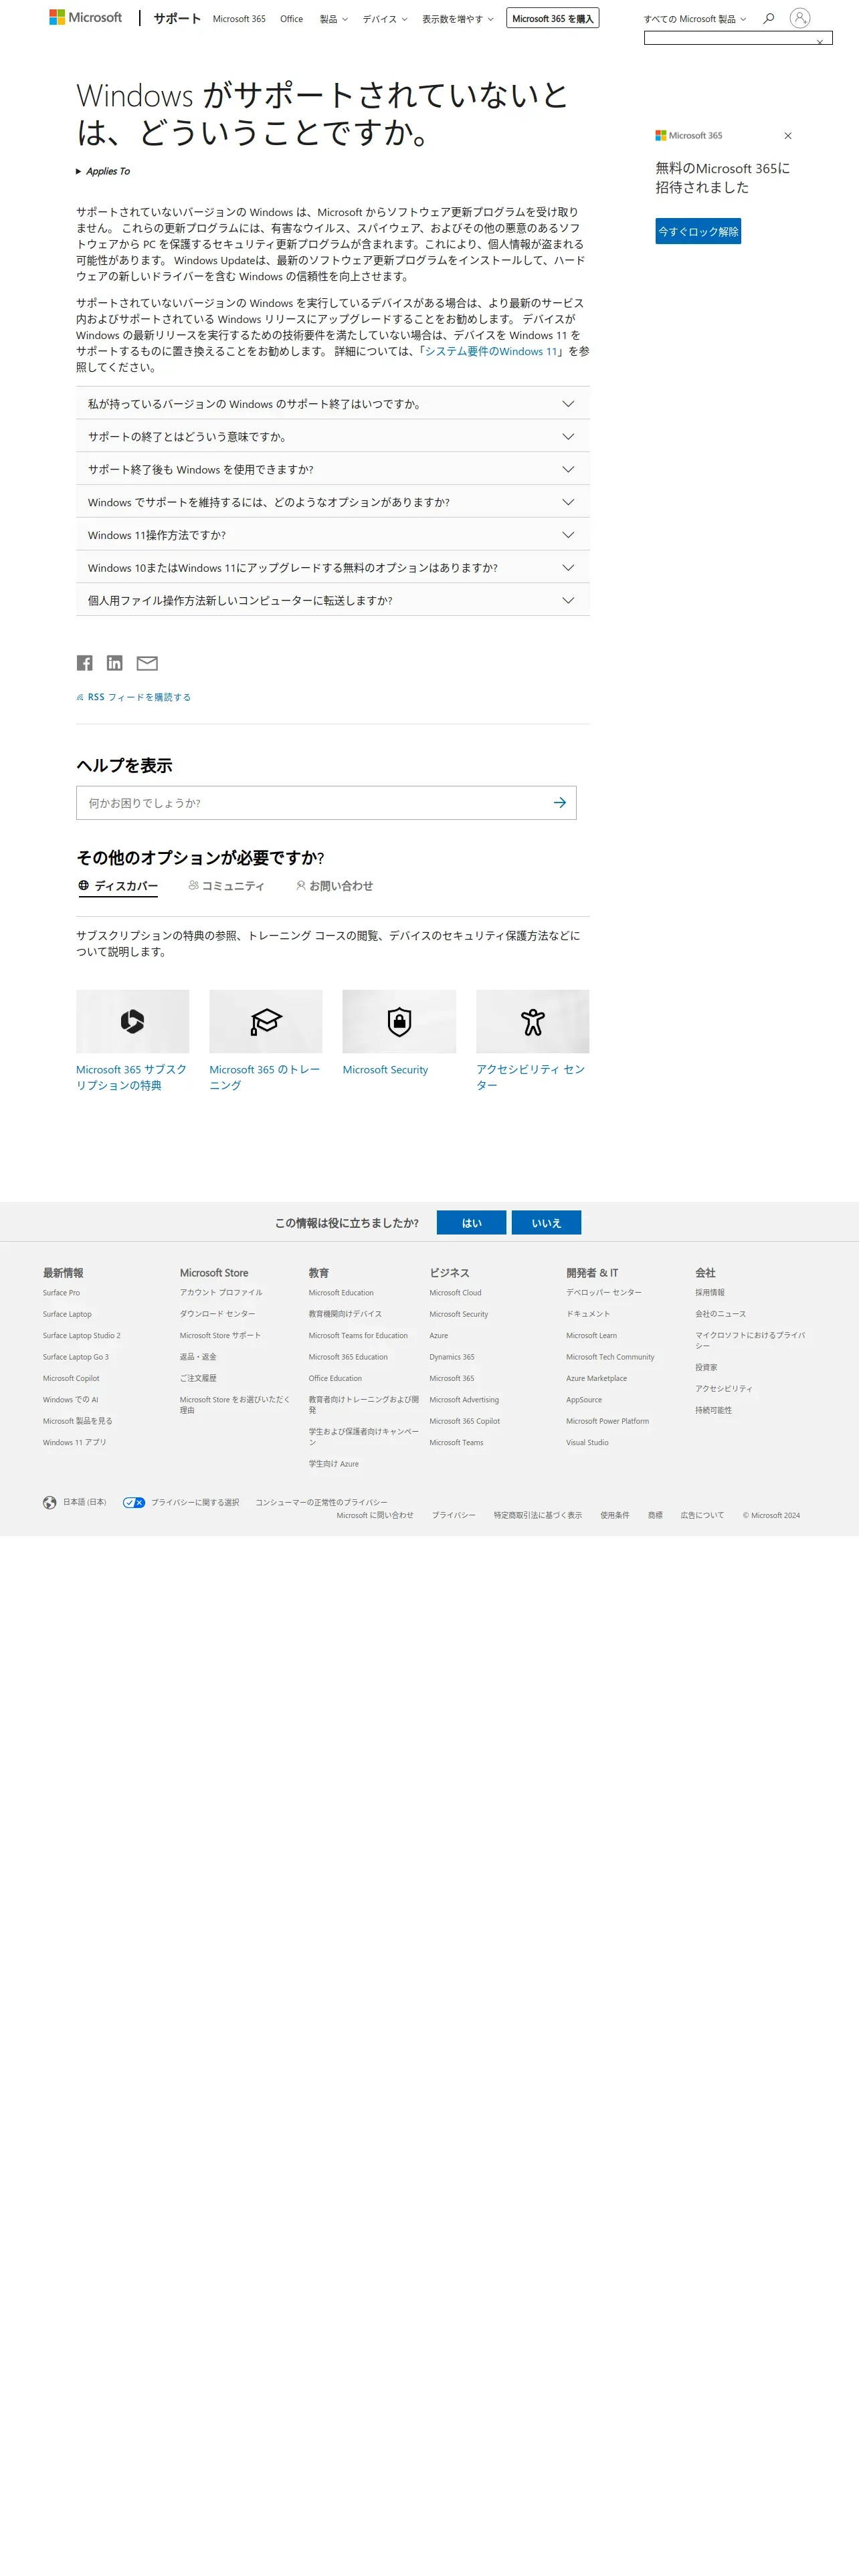Expand 私が持っているバージョンの Windows のサポート終了 question
Screen dimensions: 859x2576
(x=333, y=404)
